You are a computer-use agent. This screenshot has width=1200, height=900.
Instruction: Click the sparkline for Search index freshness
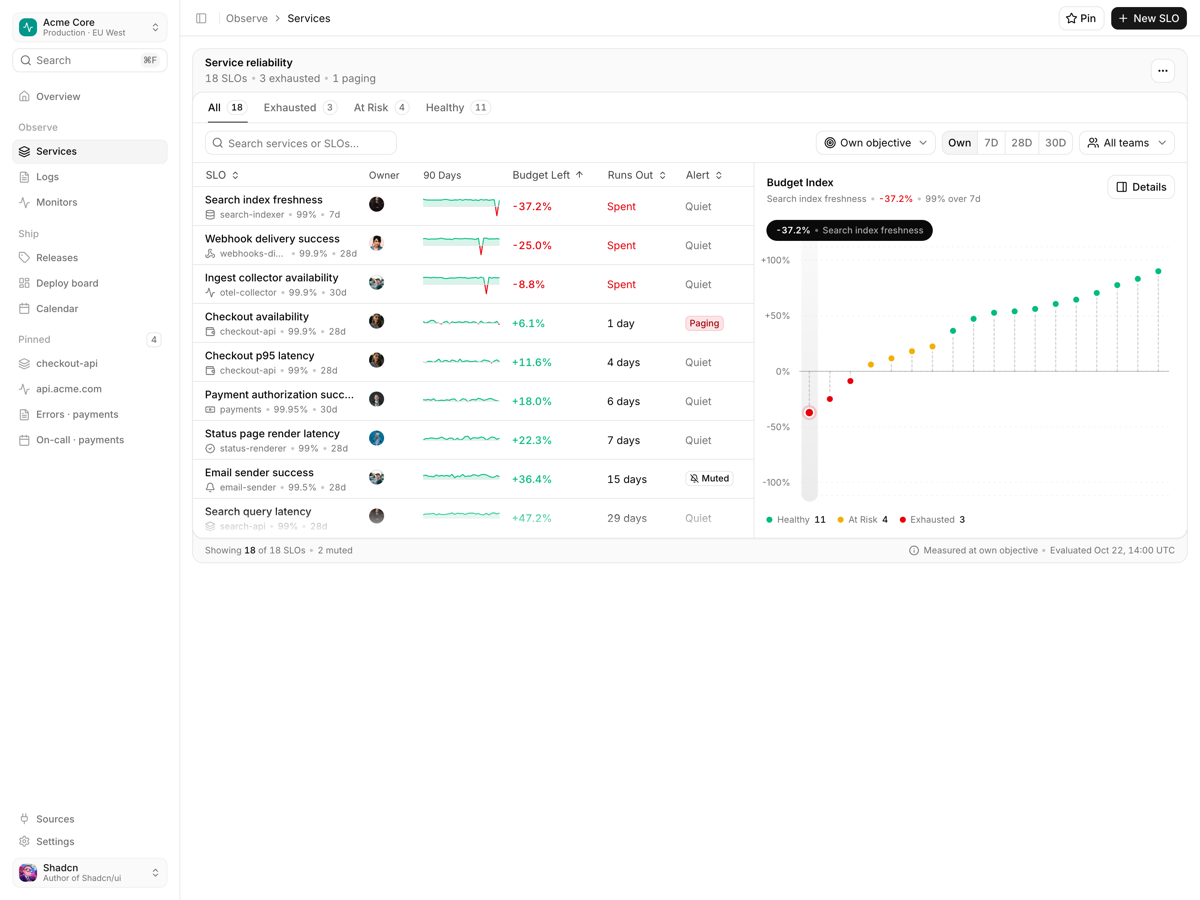tap(461, 206)
